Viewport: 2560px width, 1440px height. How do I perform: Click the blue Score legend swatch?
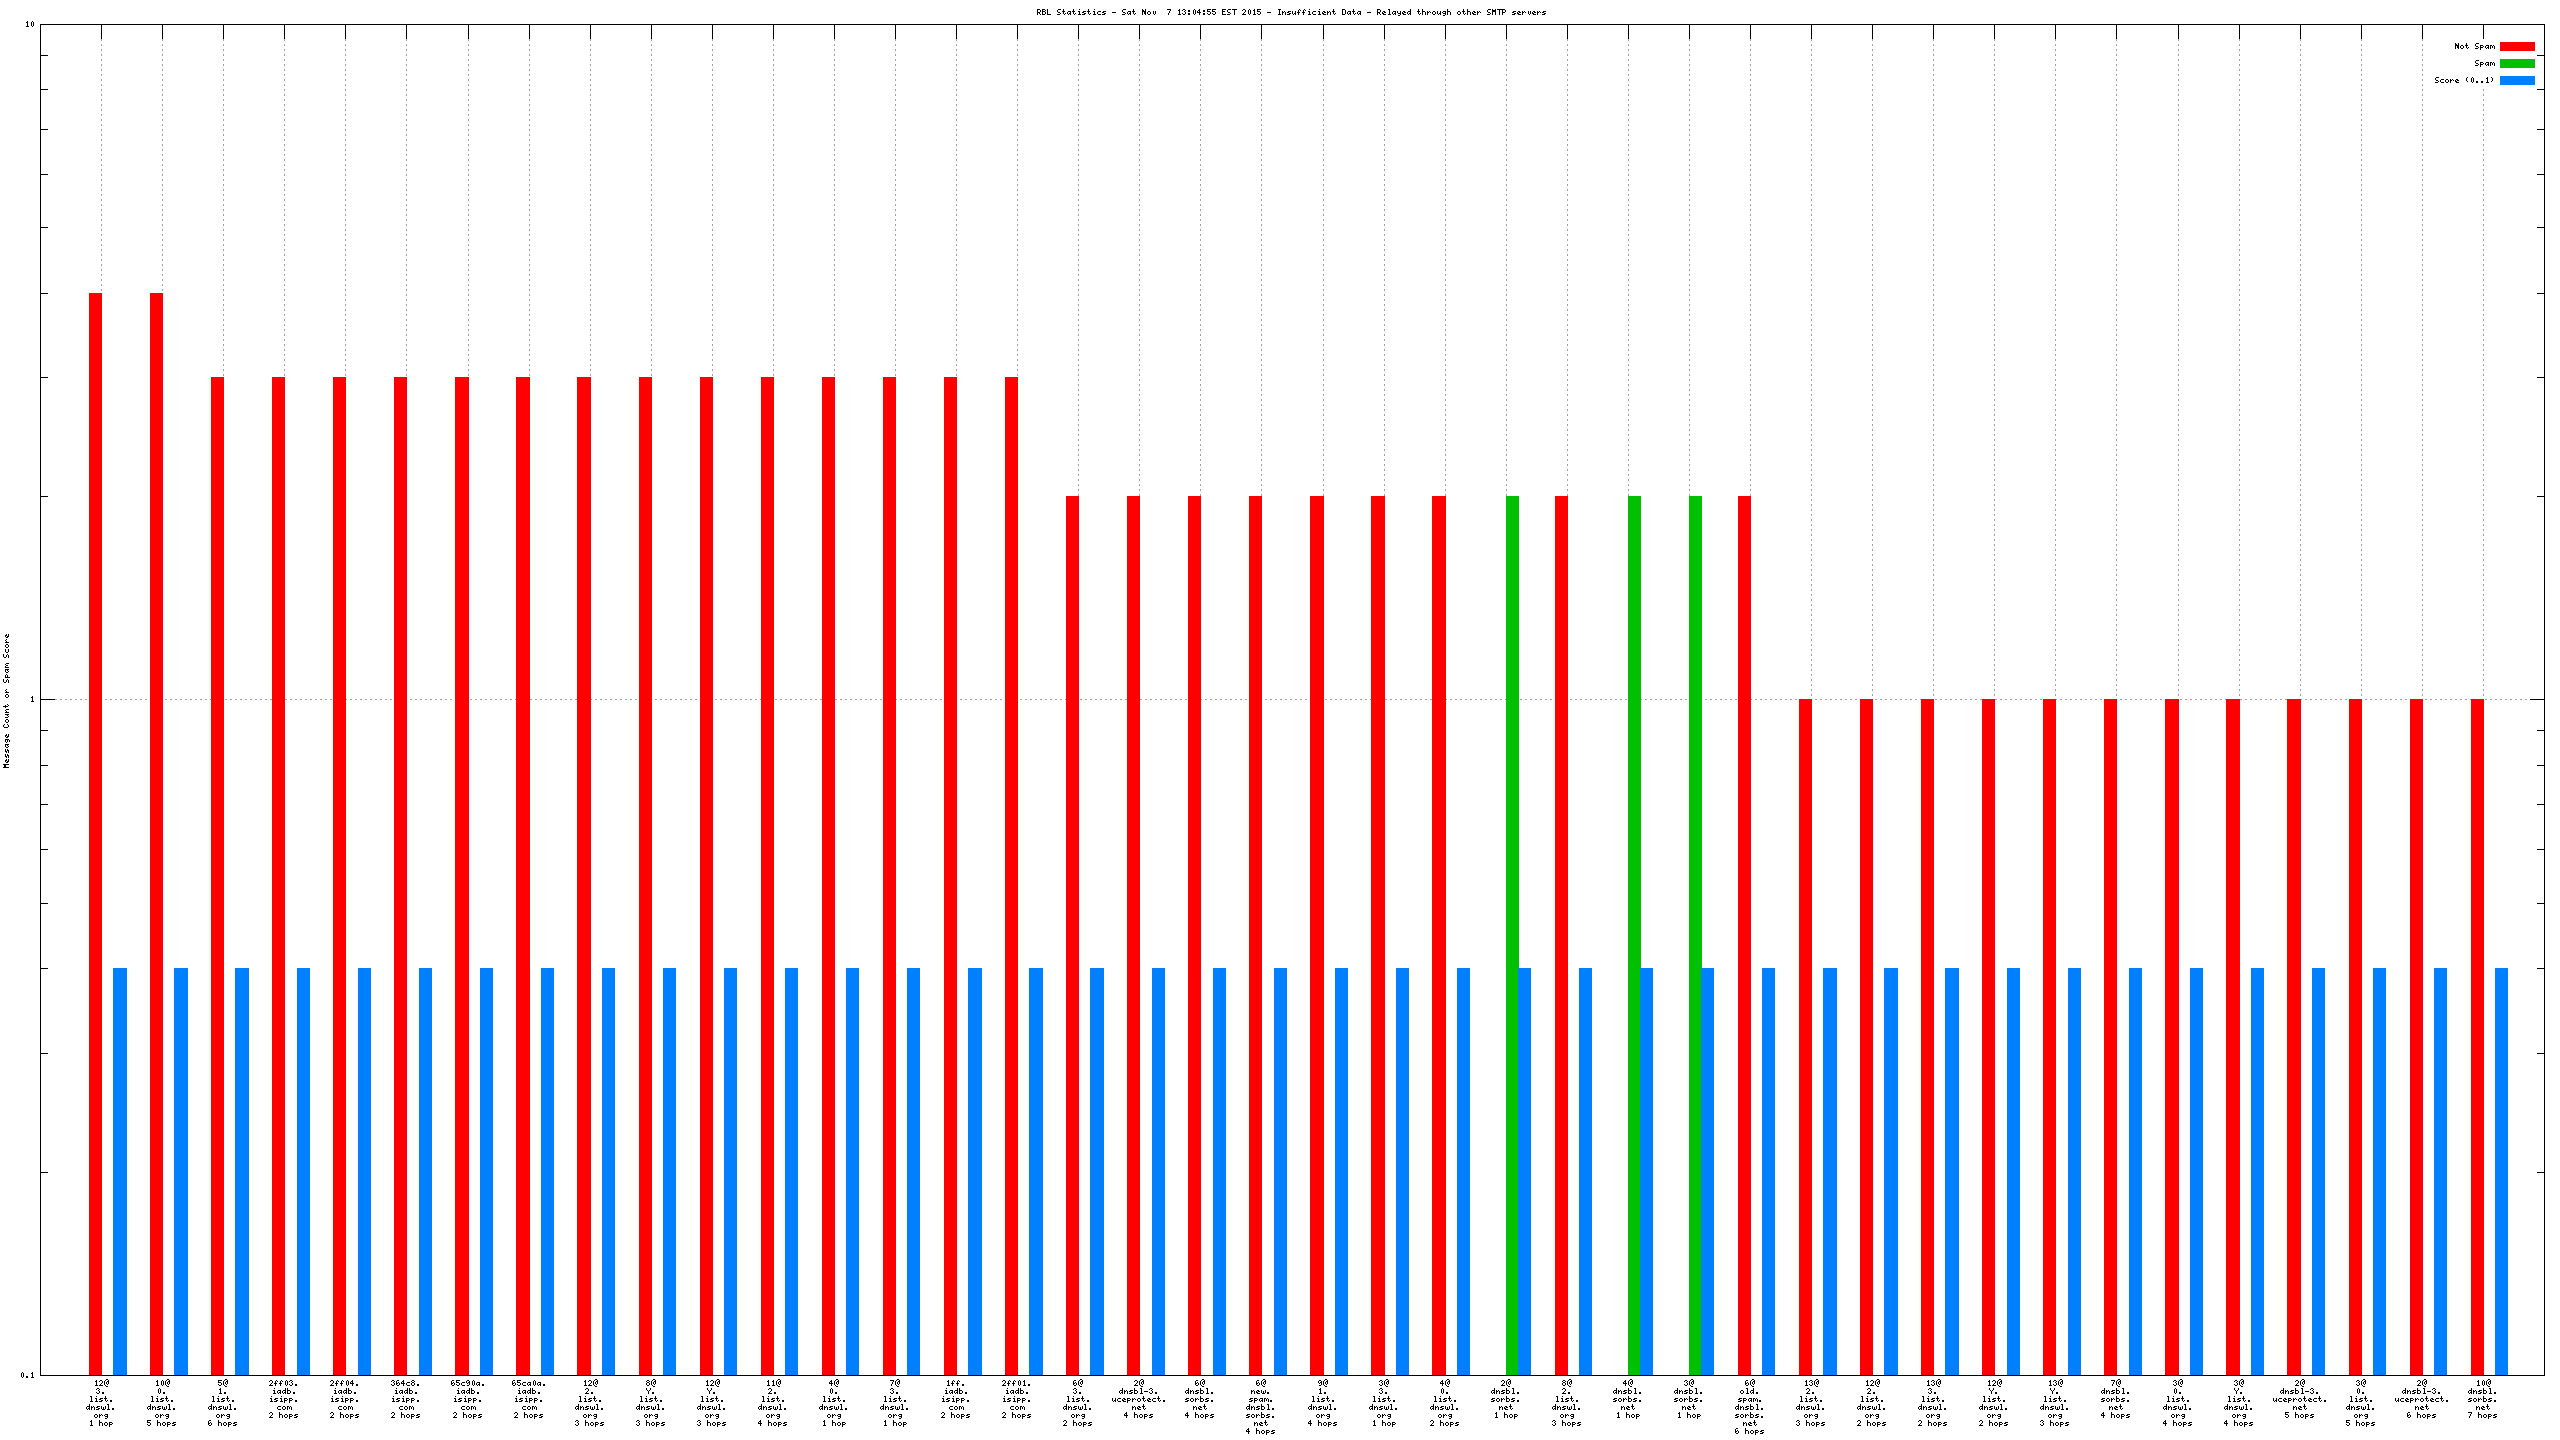coord(2516,80)
